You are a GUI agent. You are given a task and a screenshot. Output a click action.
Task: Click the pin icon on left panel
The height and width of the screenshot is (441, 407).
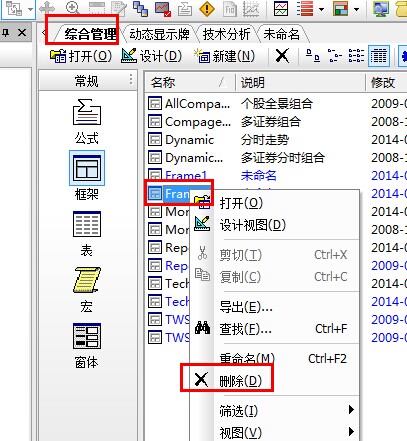click(6, 32)
